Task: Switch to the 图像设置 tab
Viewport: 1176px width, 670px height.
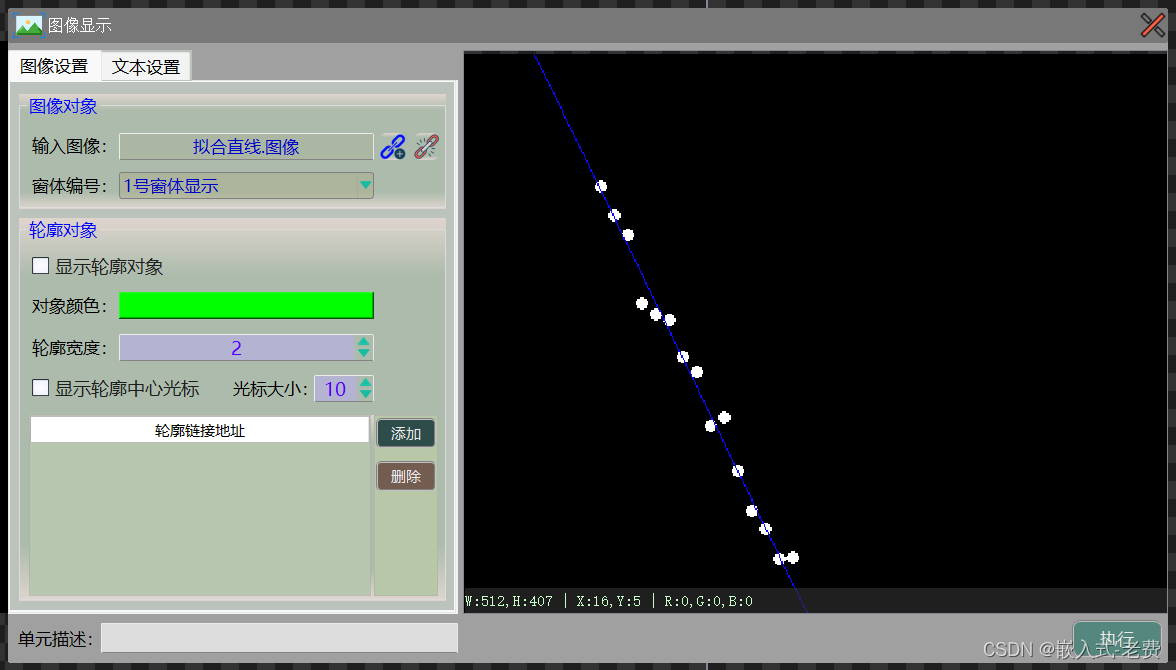Action: tap(54, 66)
